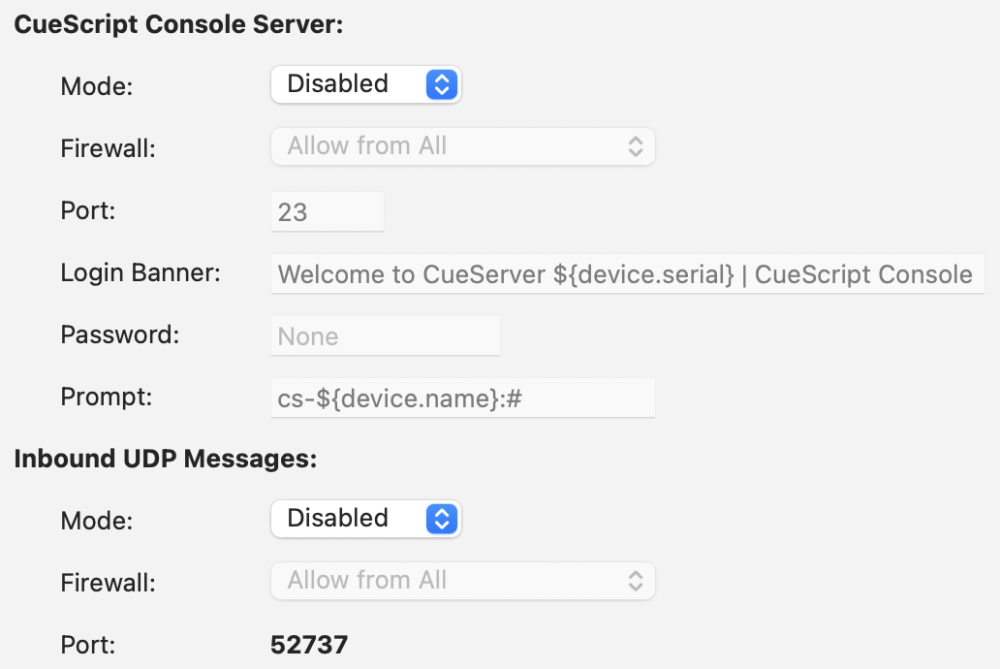Click the Port field containing 23
The image size is (1000, 669).
point(327,212)
